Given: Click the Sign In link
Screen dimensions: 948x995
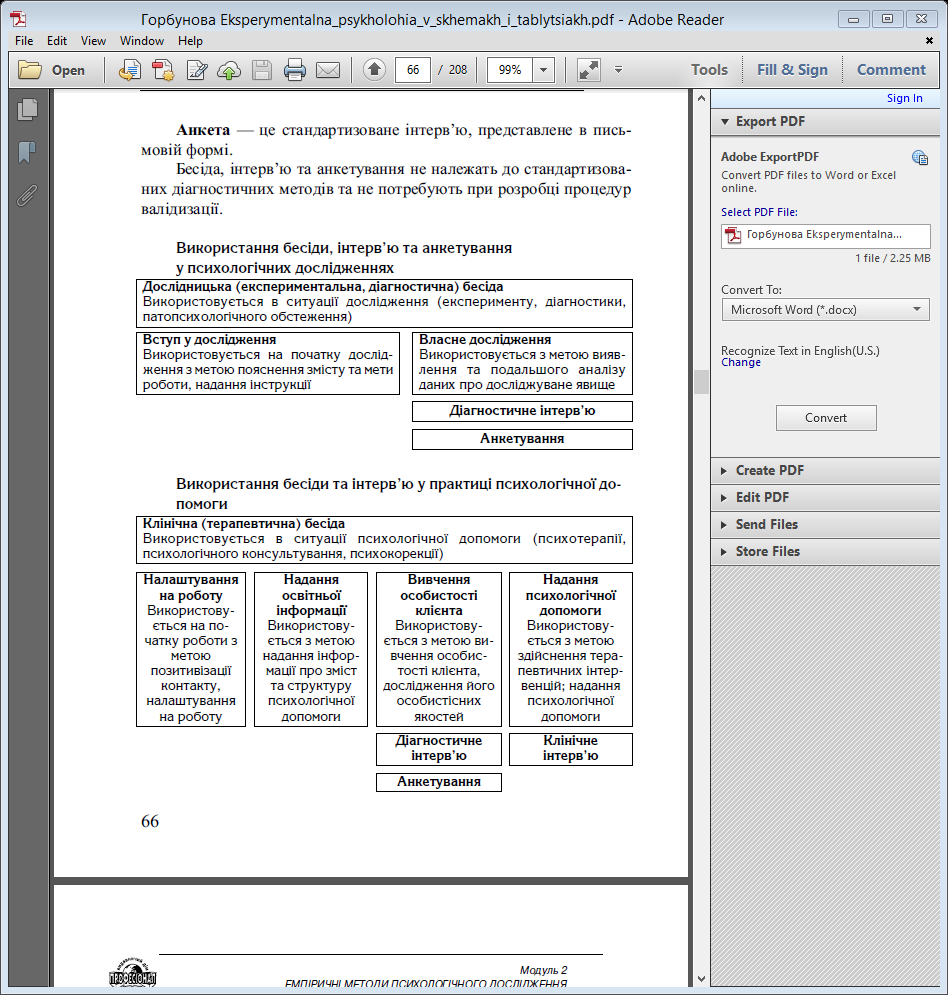Looking at the screenshot, I should (904, 98).
